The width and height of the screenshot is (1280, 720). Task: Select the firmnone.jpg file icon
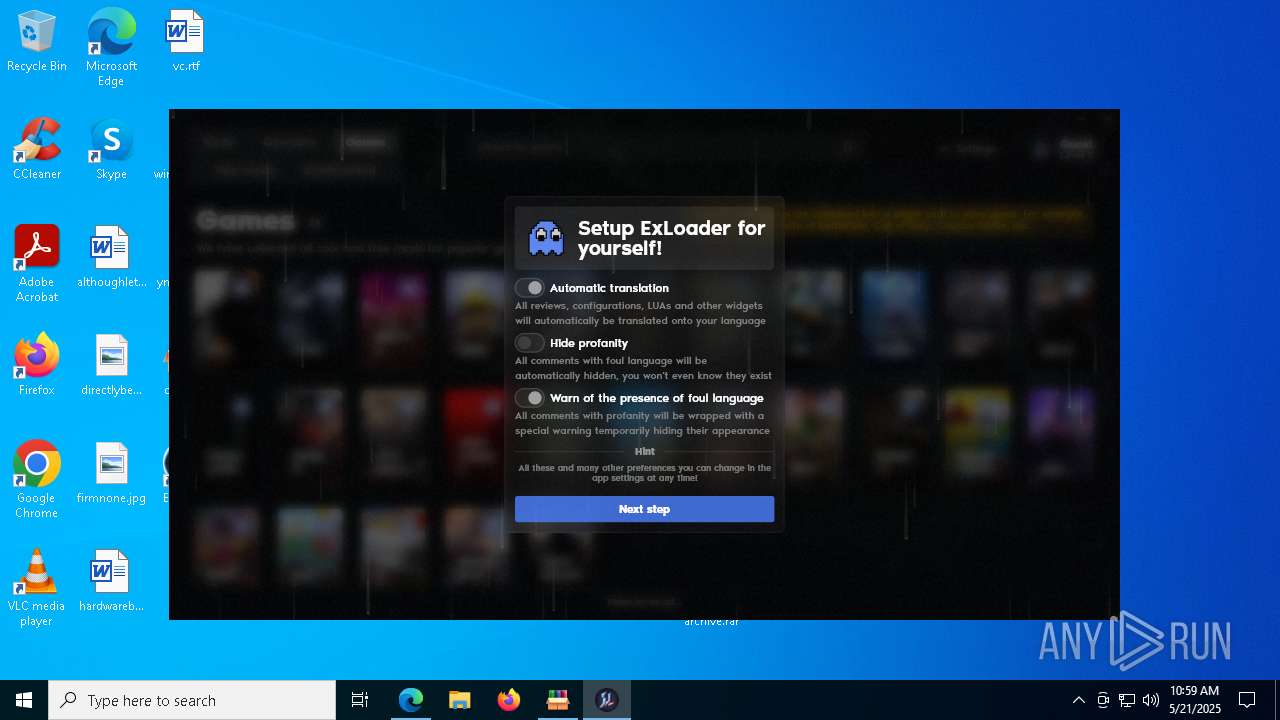(x=111, y=473)
